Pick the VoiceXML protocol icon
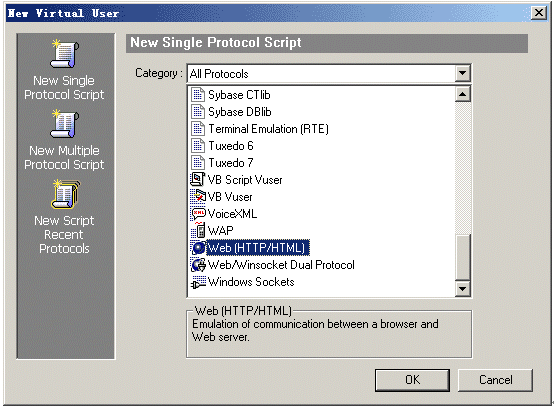 tap(198, 213)
